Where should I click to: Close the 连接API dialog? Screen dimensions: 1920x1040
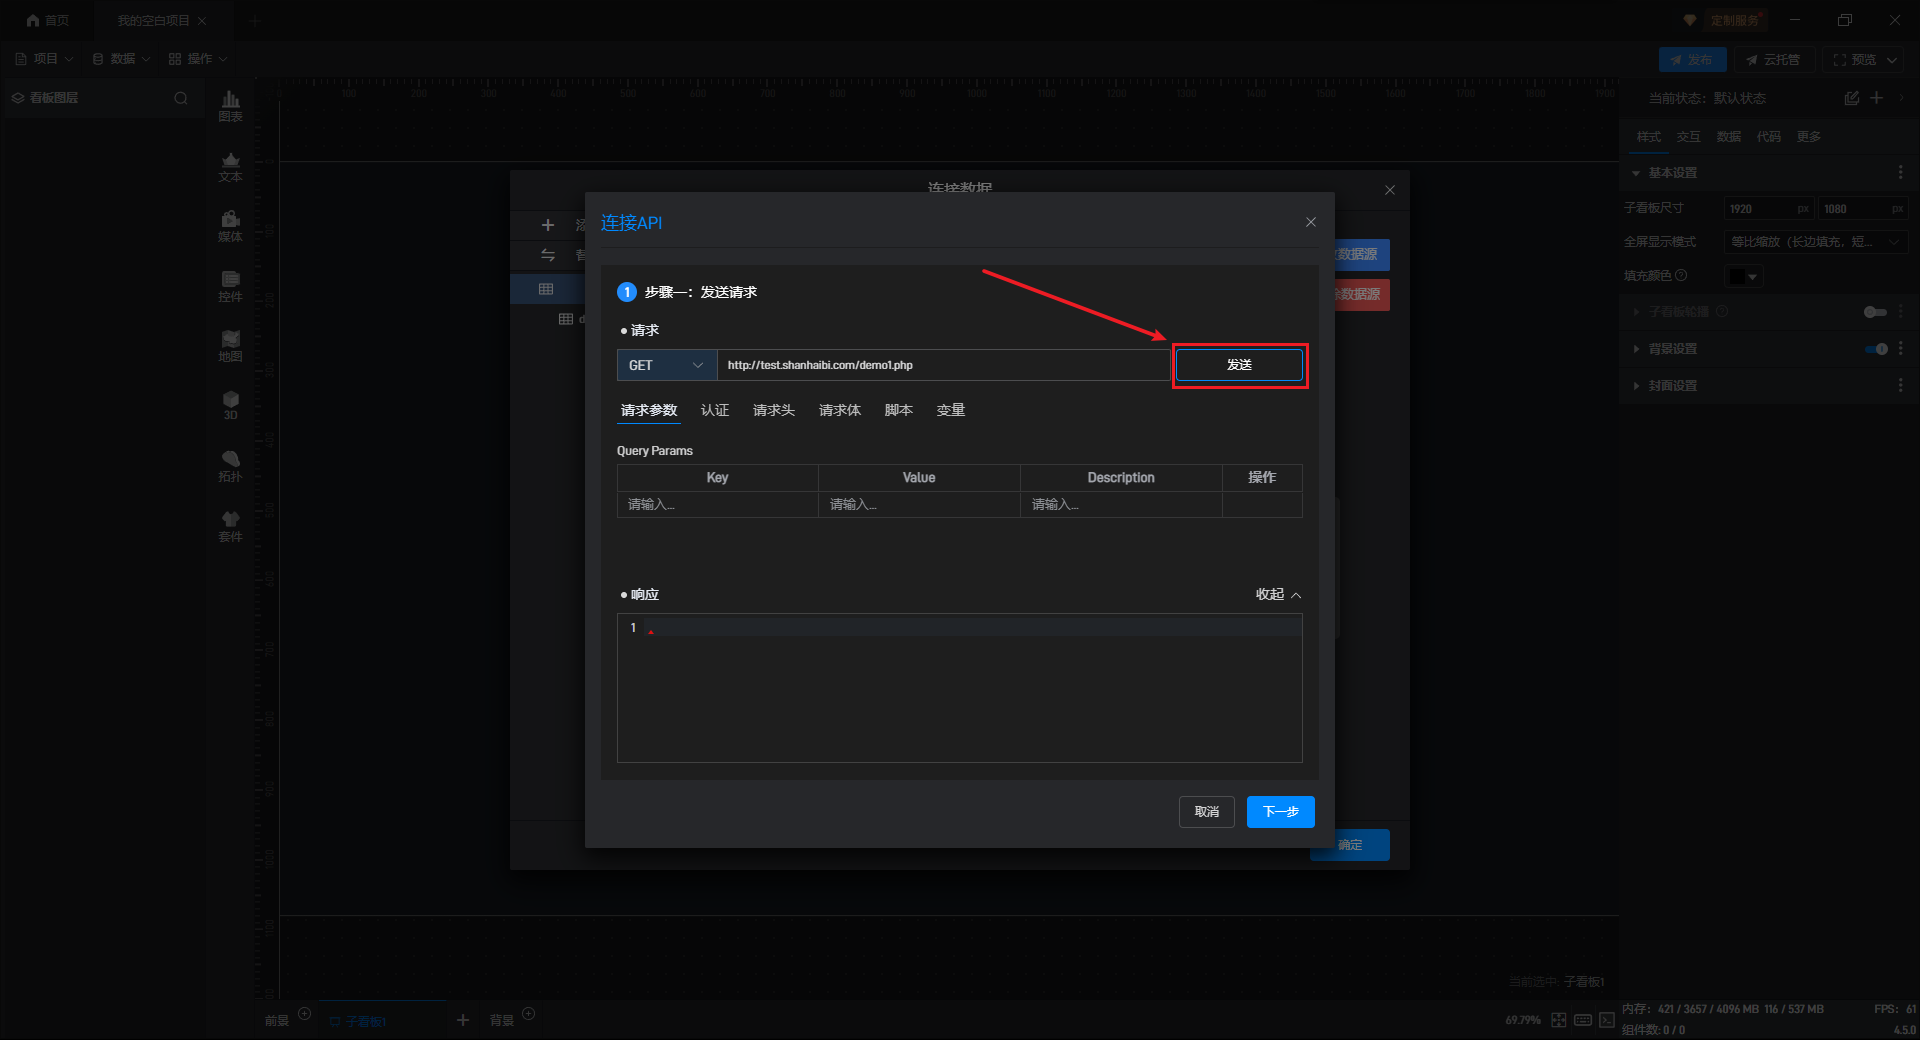pos(1310,222)
